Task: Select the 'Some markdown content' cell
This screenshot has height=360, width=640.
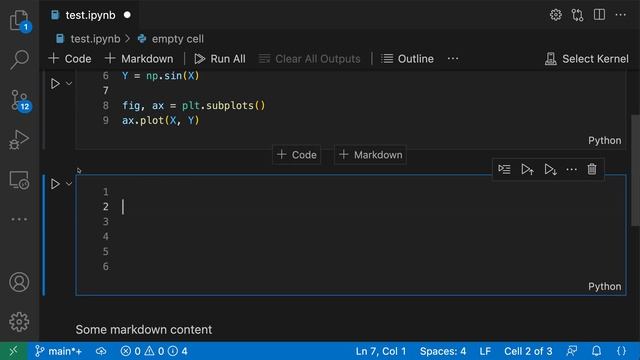Action: (x=144, y=329)
